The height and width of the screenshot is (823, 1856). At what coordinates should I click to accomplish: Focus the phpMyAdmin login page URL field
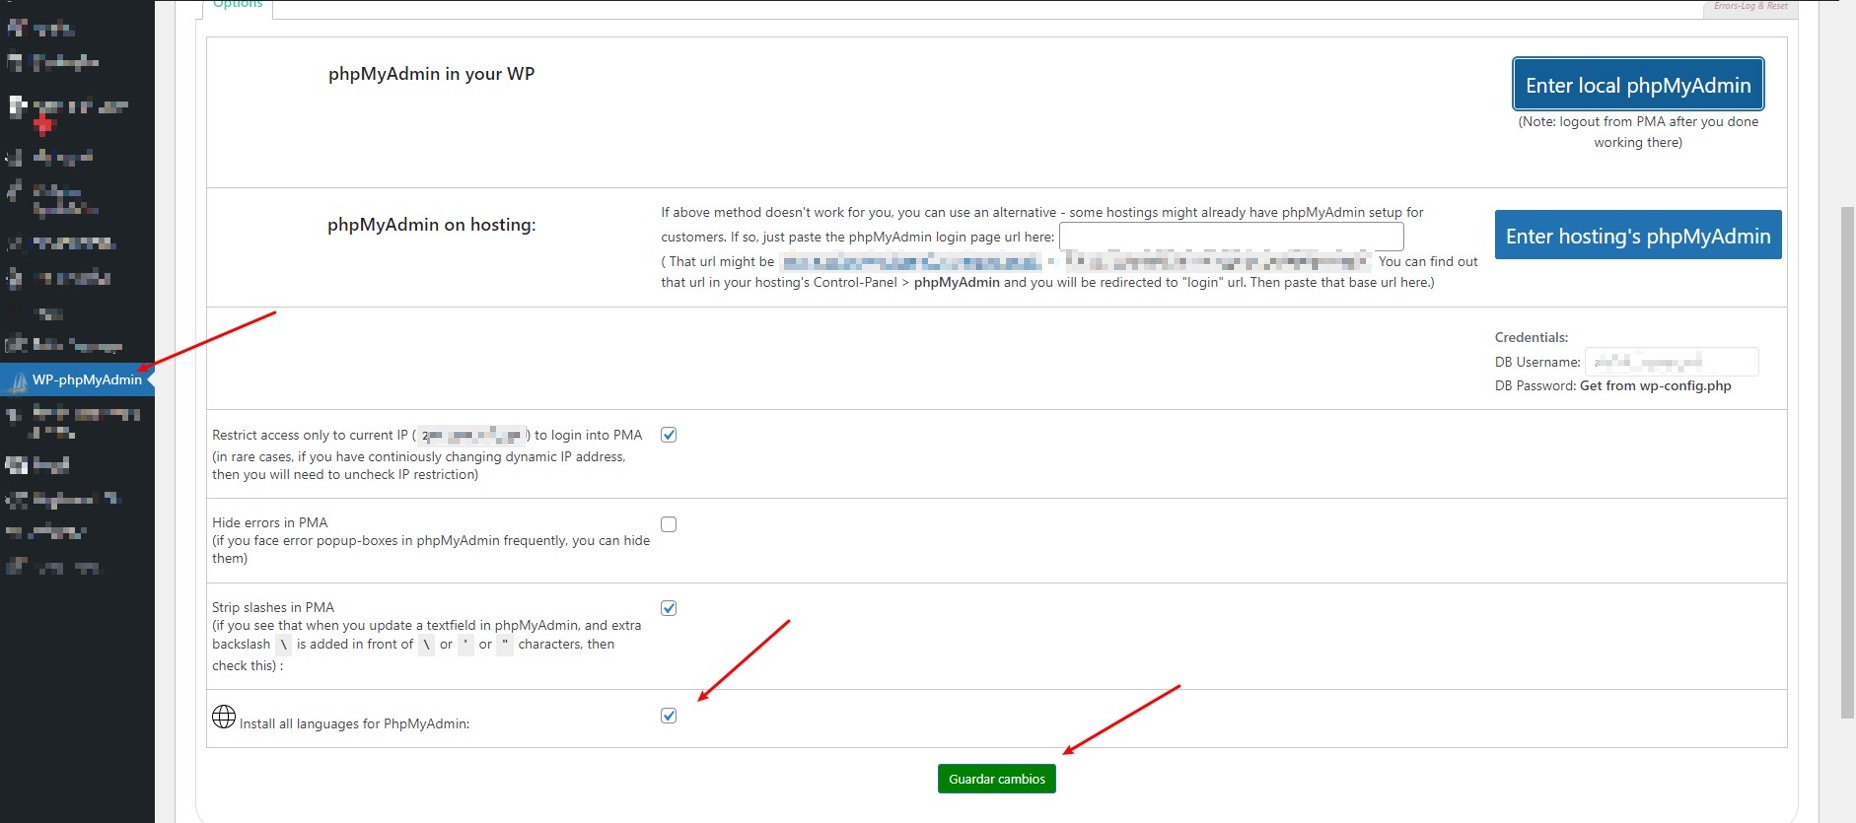(1231, 237)
